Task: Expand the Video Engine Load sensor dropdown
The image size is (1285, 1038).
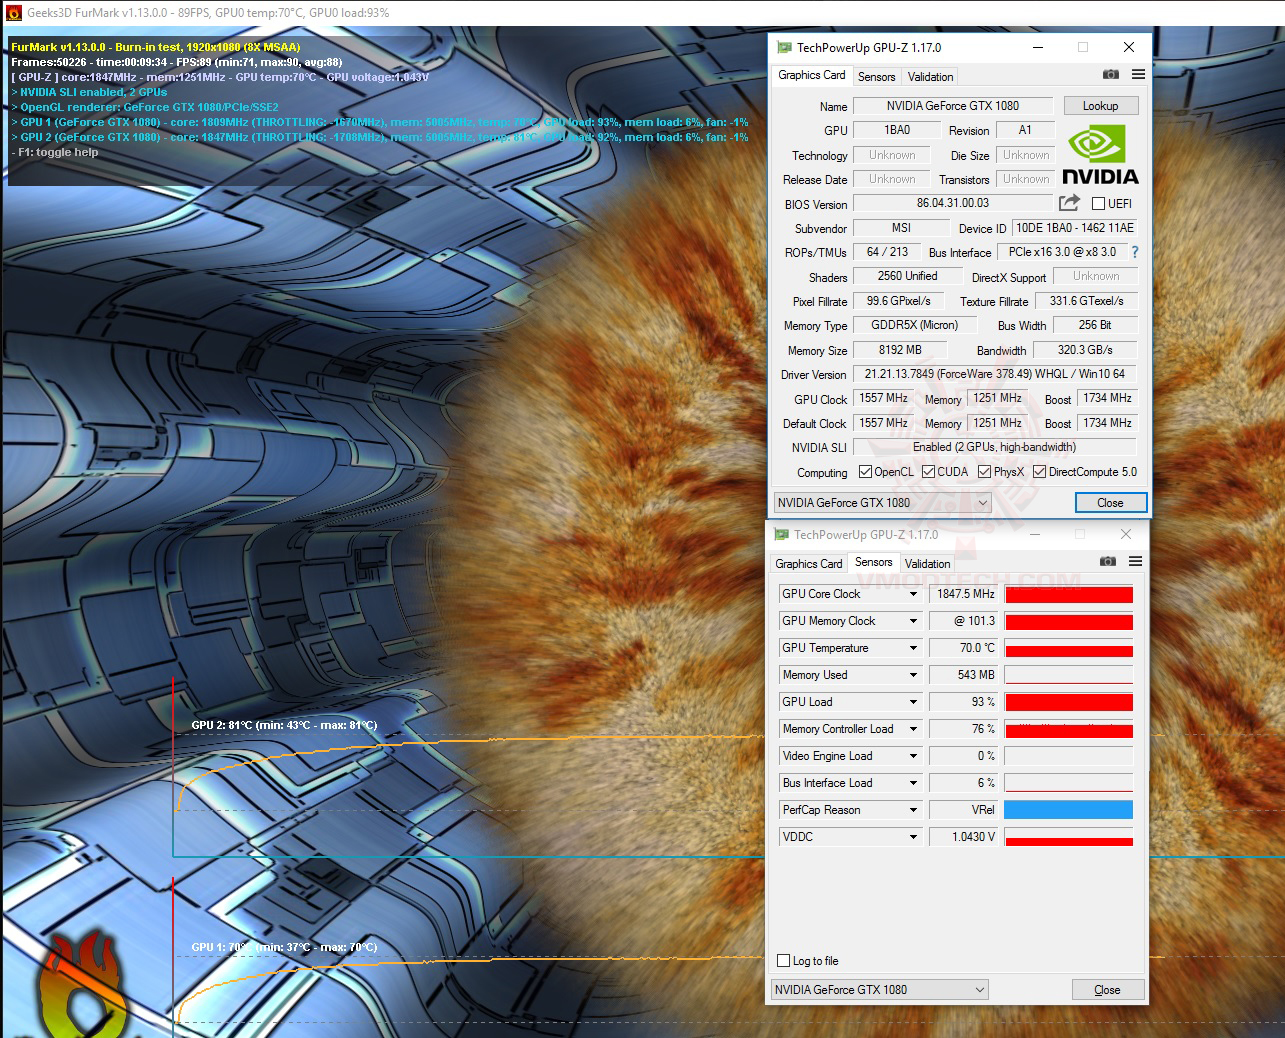Action: coord(913,756)
